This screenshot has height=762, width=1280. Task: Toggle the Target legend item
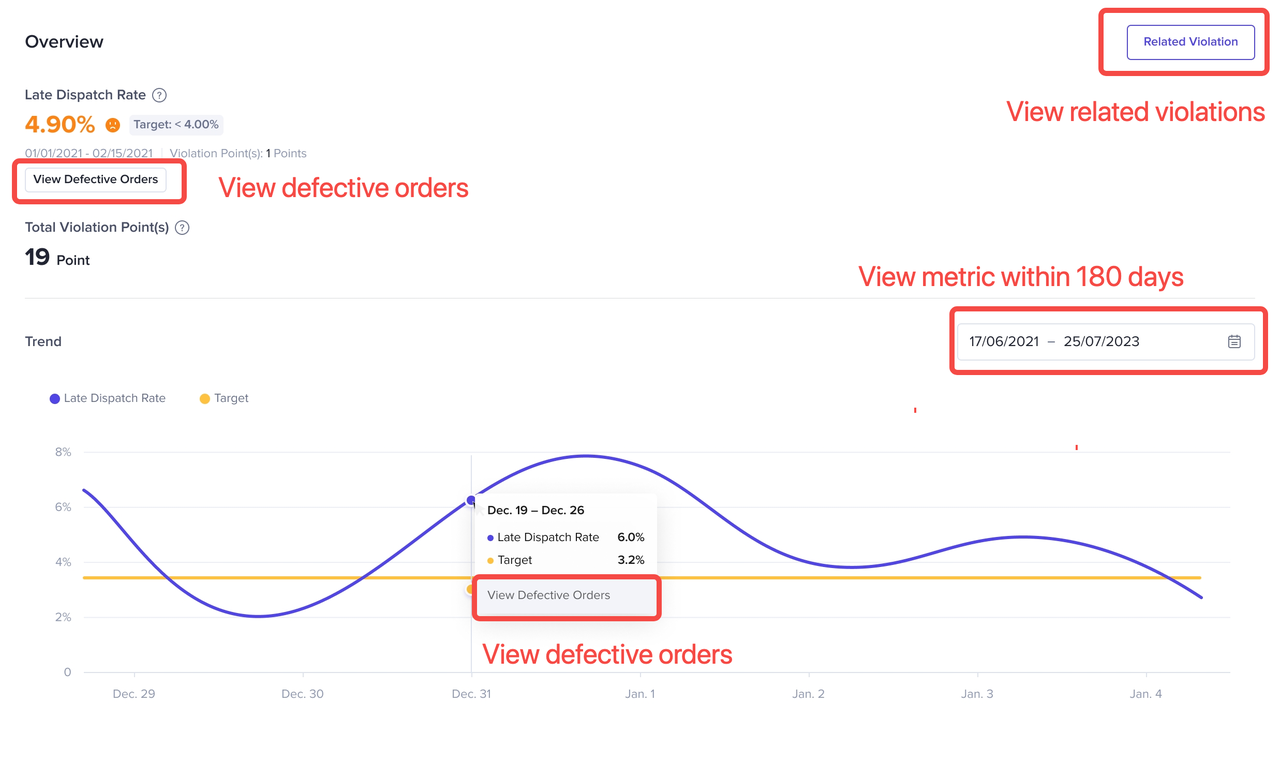click(x=223, y=398)
